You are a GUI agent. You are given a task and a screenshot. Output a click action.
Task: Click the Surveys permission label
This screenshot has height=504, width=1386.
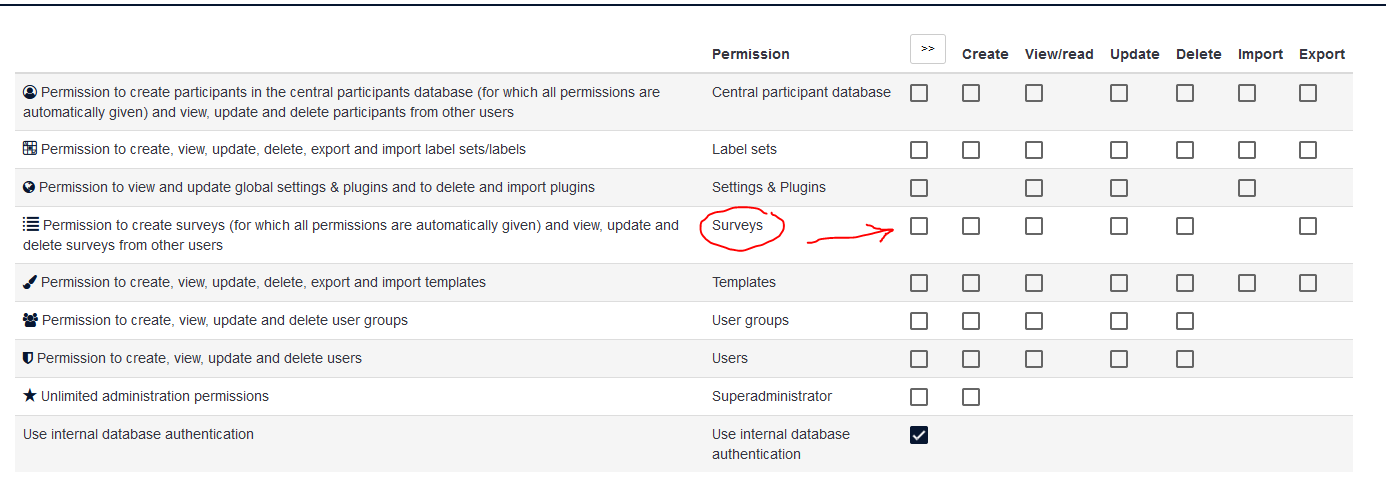point(737,225)
